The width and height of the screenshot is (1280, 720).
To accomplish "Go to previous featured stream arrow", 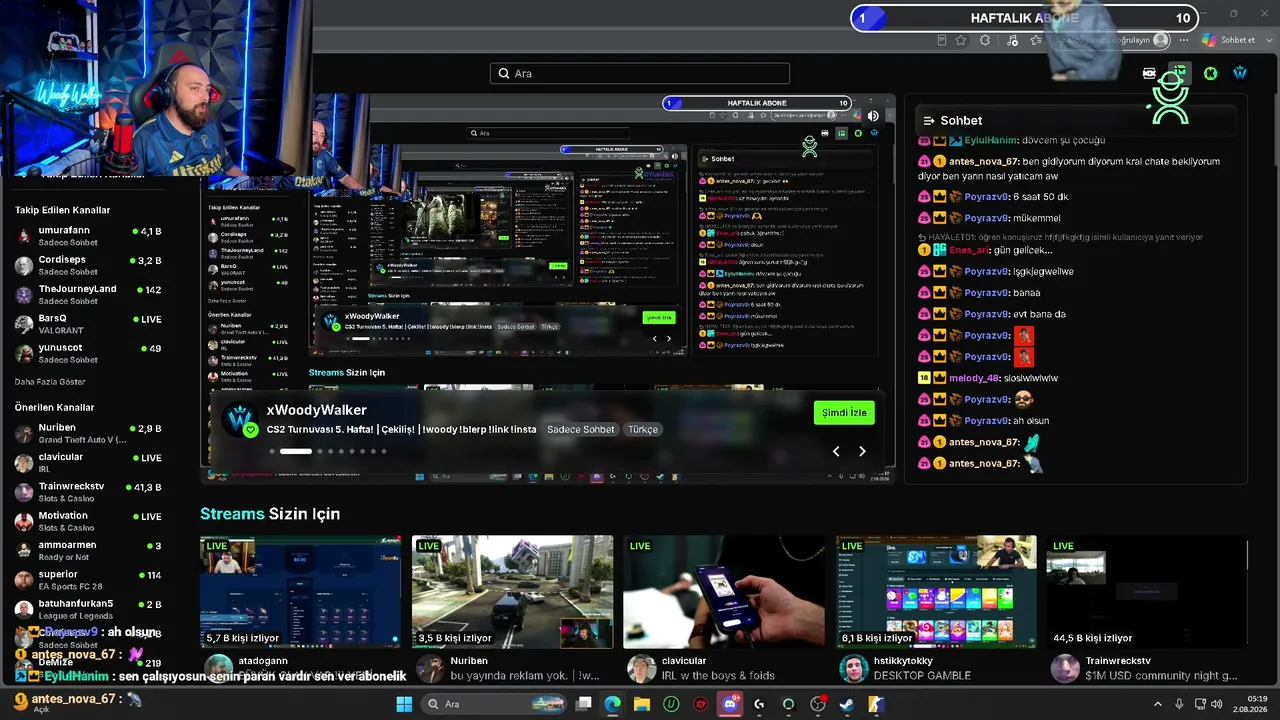I will [836, 451].
